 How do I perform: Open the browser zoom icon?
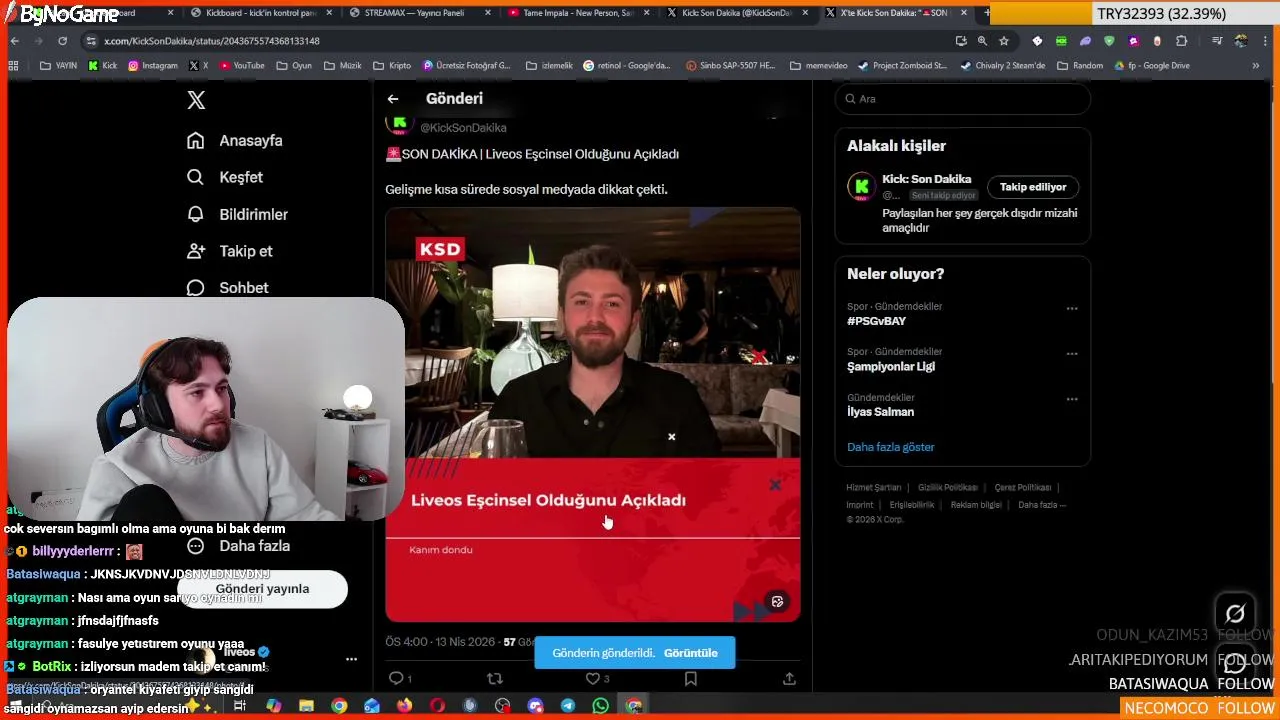[982, 41]
